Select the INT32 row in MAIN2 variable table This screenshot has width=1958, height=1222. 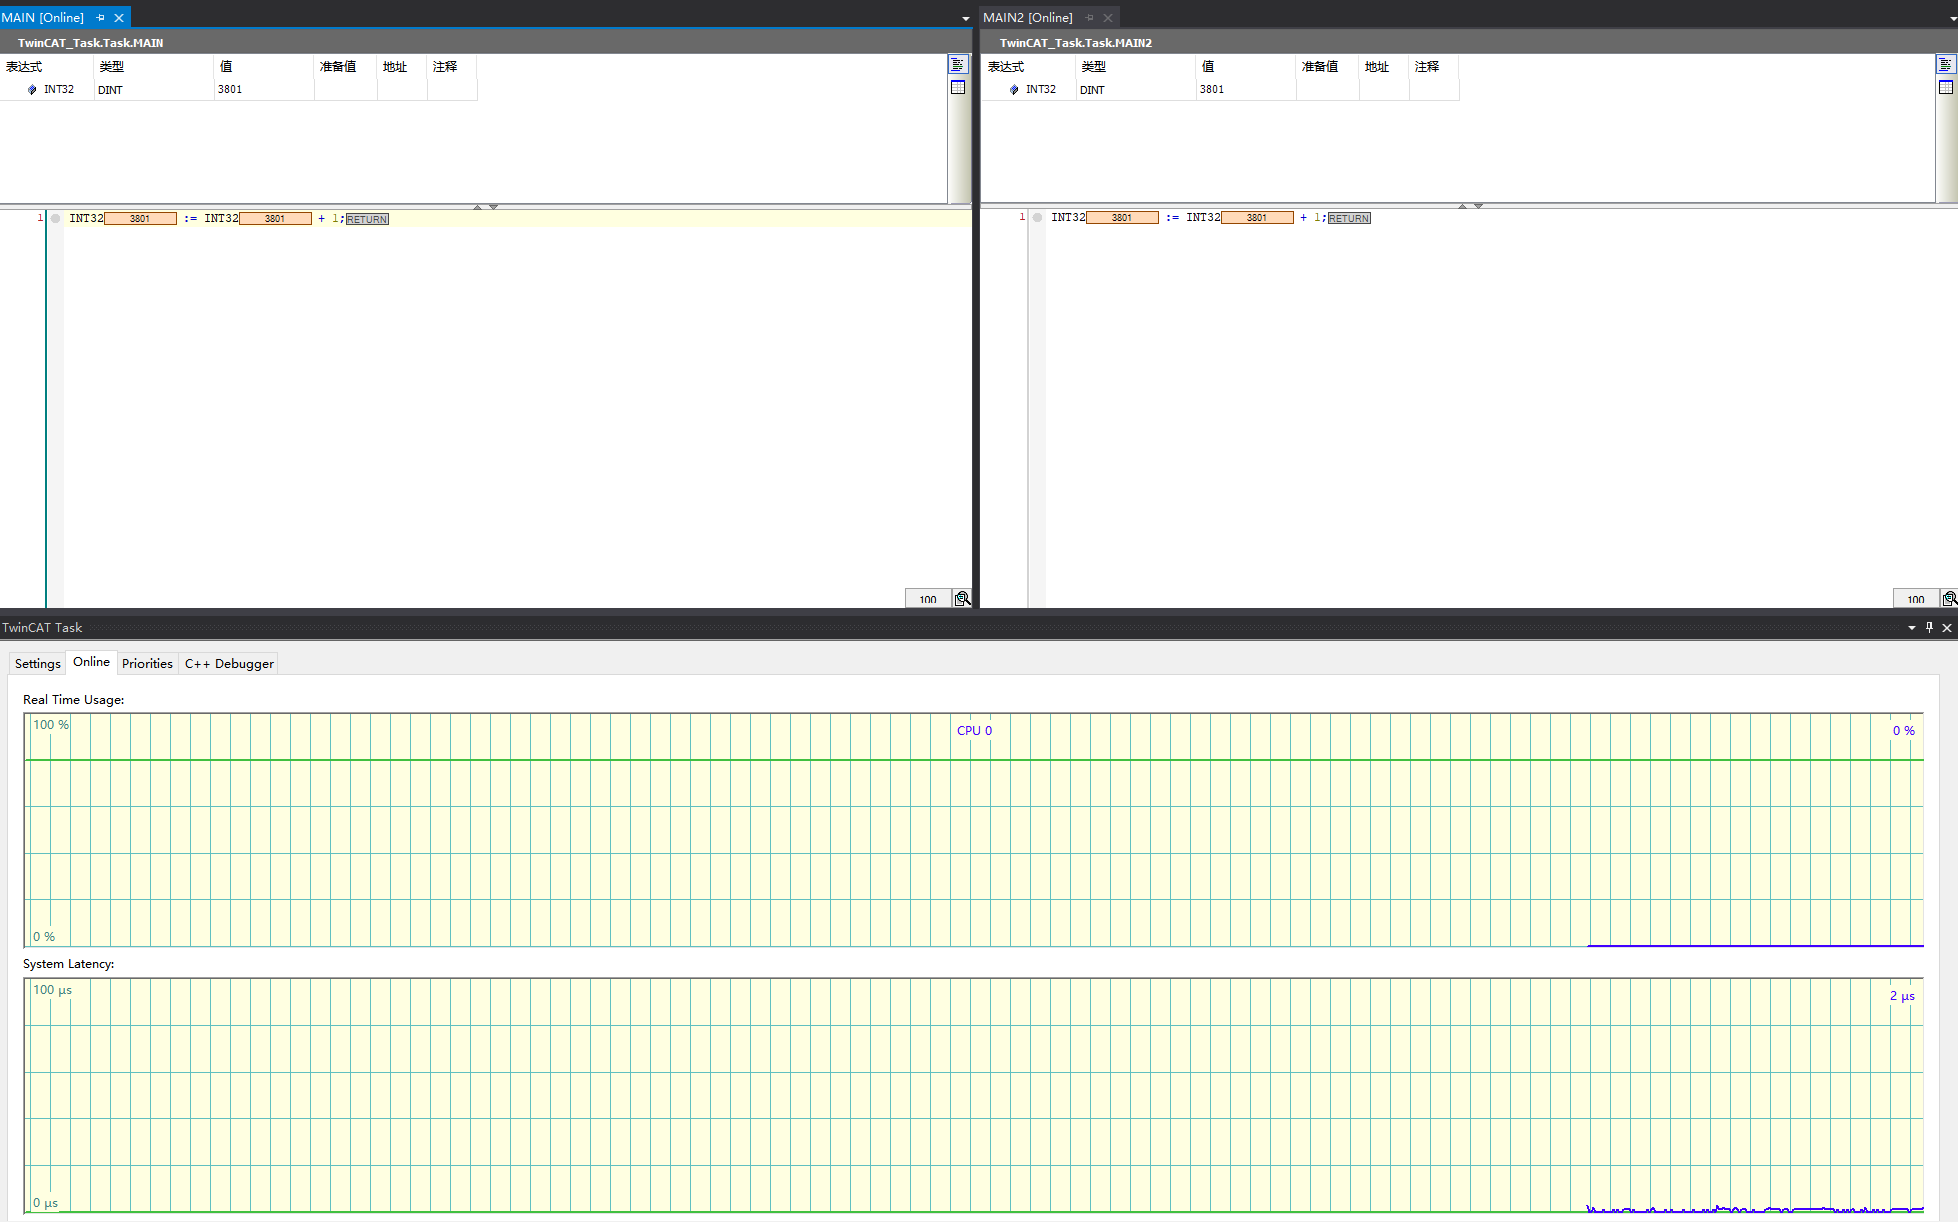(x=1040, y=89)
